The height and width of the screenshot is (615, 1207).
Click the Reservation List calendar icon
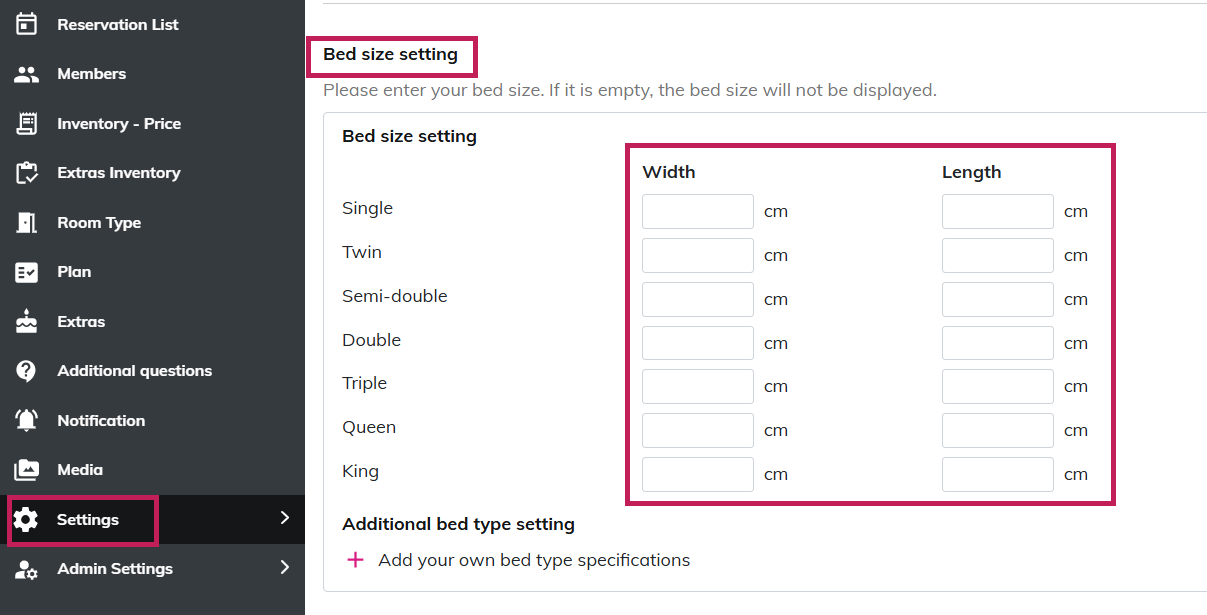tap(27, 24)
